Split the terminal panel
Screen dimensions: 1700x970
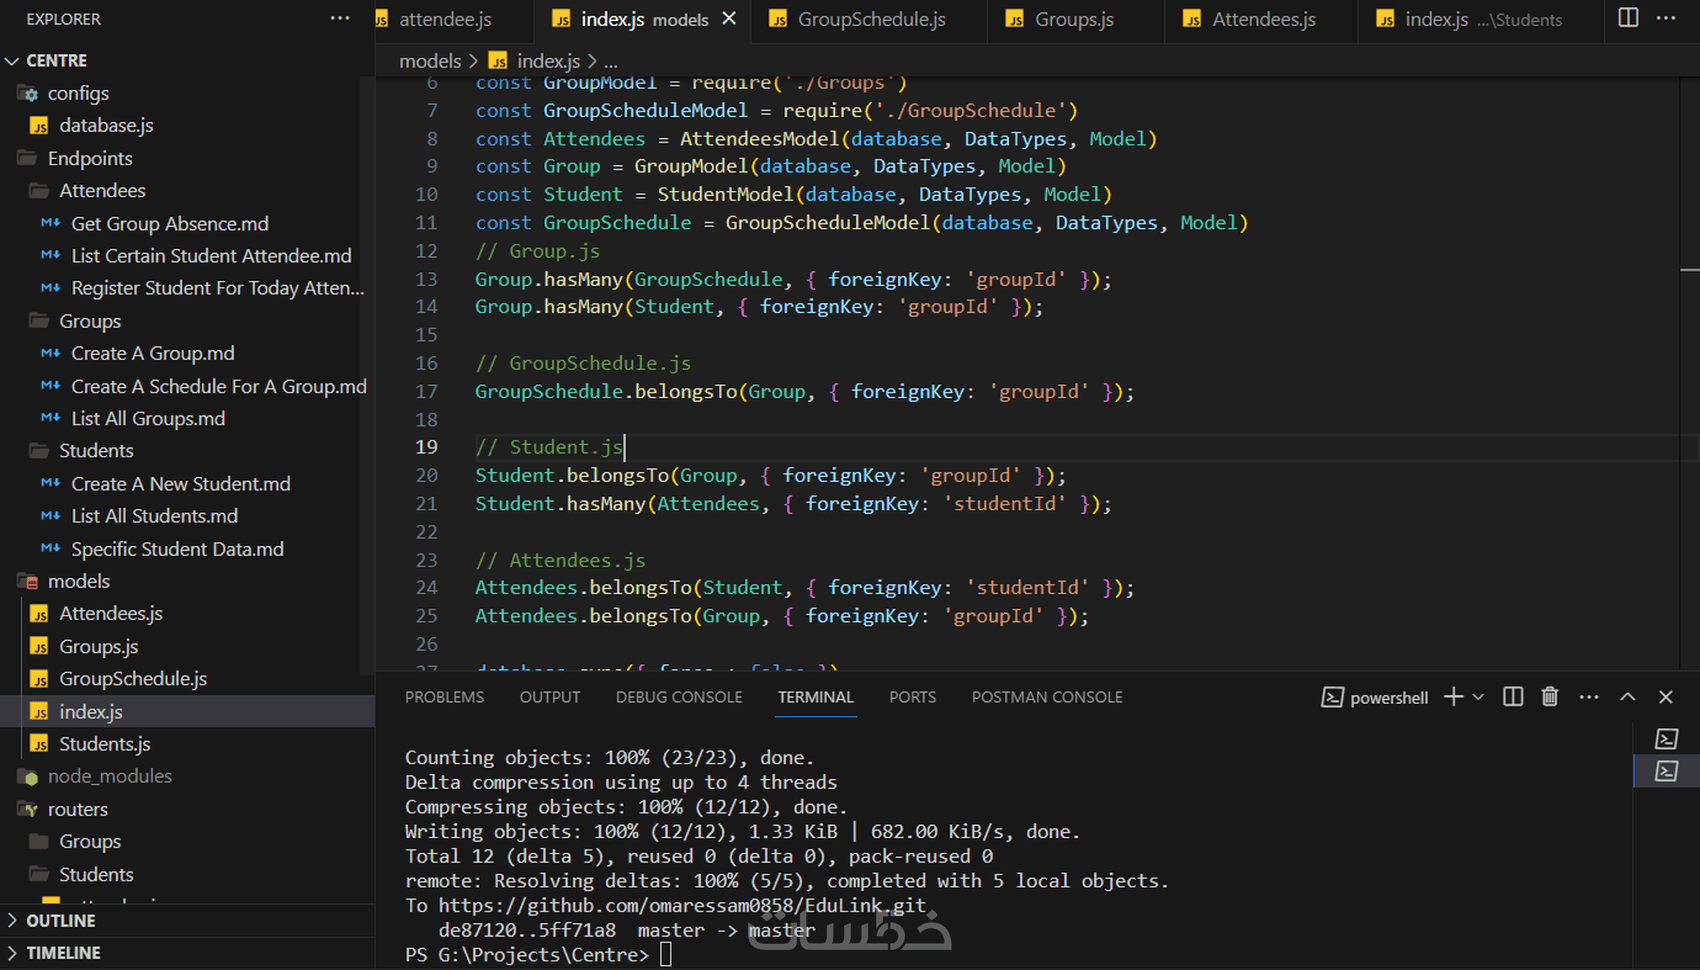(x=1513, y=697)
